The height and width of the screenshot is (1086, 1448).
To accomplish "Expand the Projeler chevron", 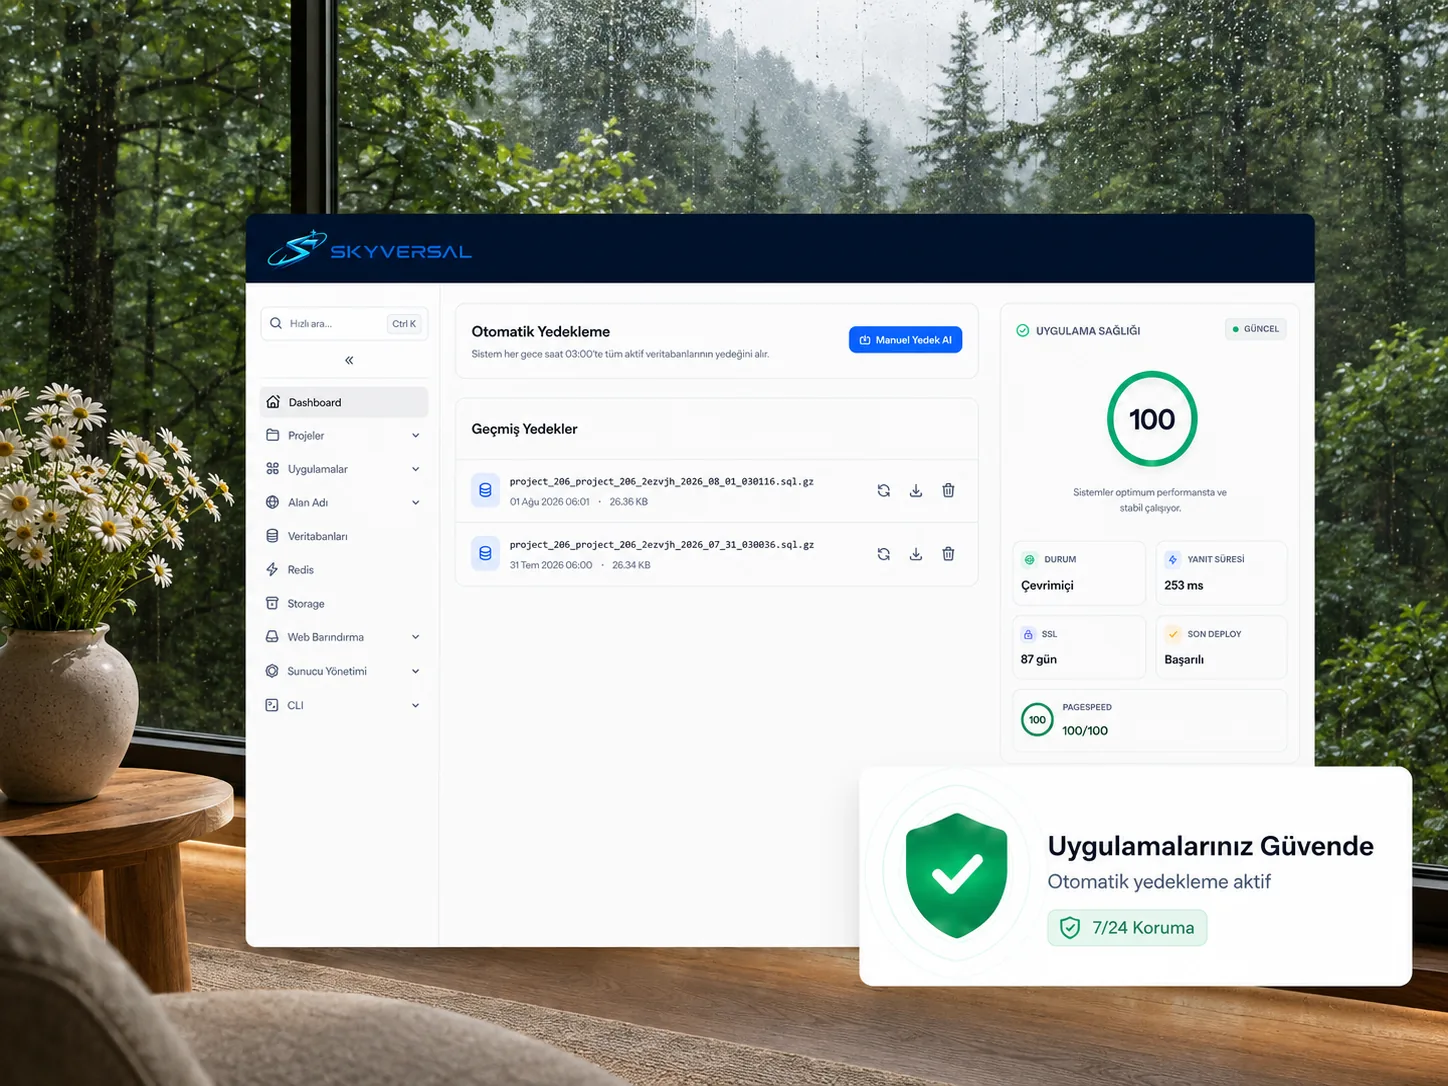I will pyautogui.click(x=416, y=435).
